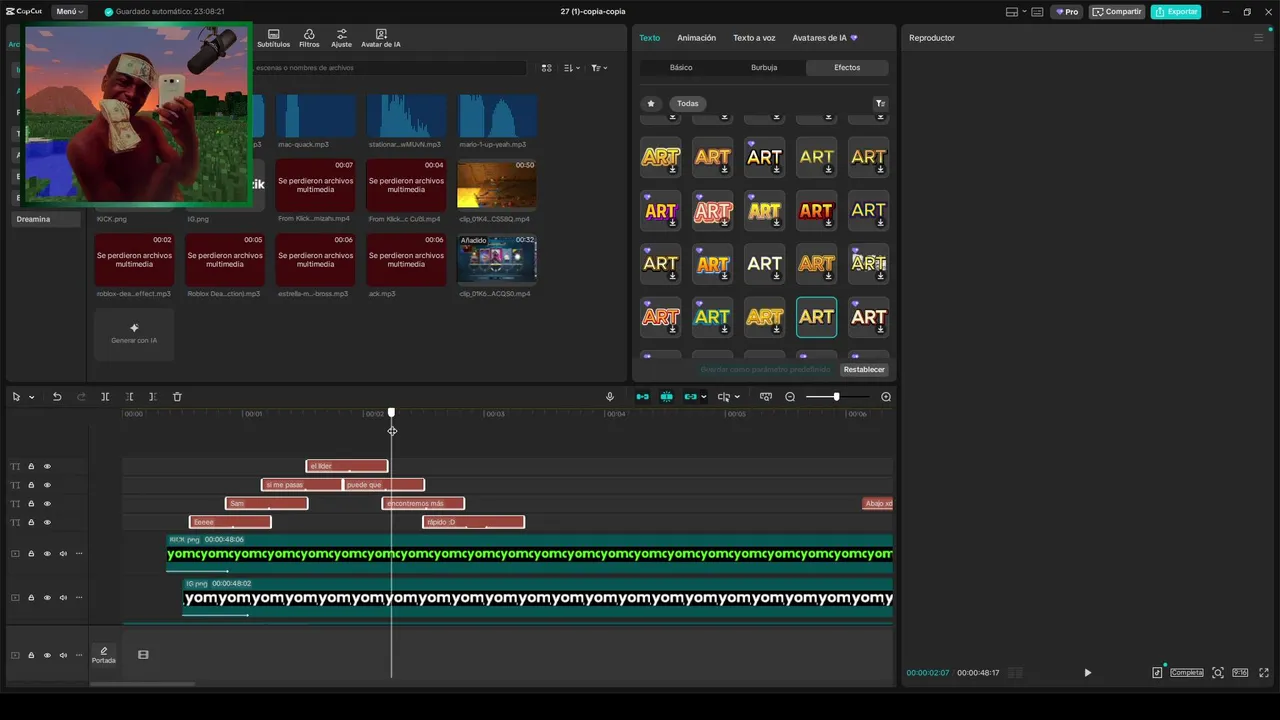Open text effects filter icon beside Todas
This screenshot has height=720, width=1280.
[x=880, y=103]
